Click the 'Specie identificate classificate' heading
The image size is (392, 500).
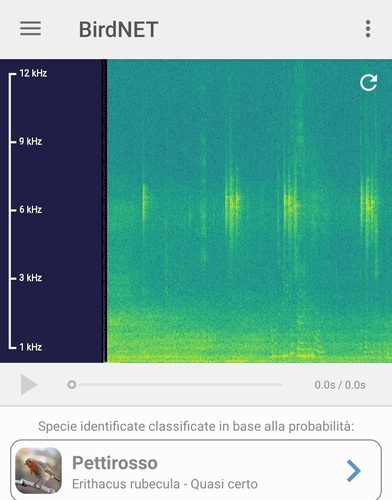(196, 426)
